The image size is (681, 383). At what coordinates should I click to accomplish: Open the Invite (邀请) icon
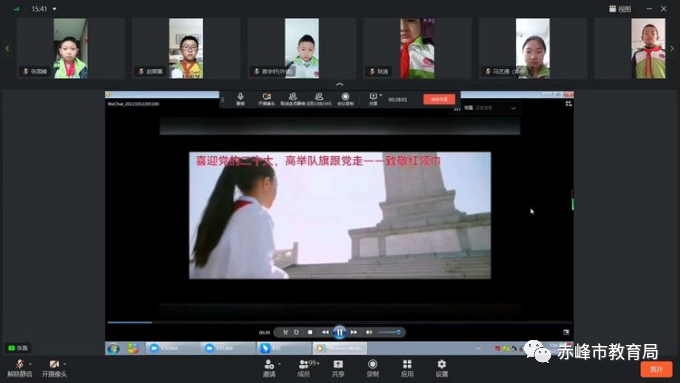point(269,368)
